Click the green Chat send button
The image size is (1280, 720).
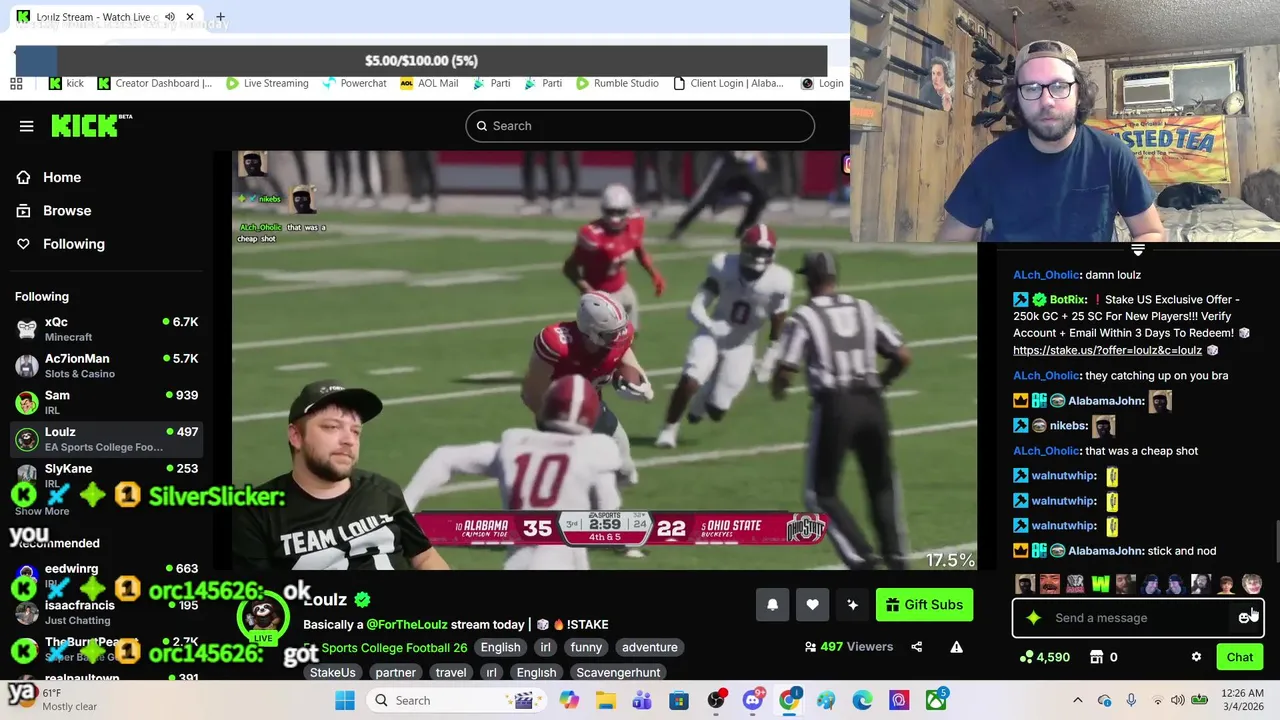(x=1240, y=657)
